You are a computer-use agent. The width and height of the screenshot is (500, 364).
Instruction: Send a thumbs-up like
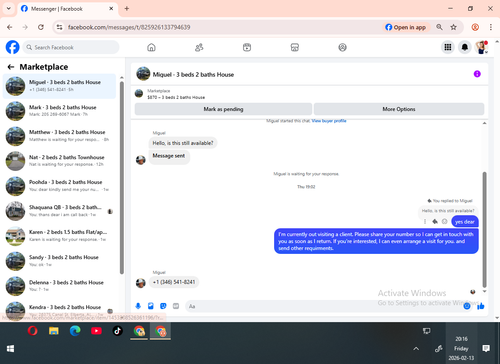point(481,306)
